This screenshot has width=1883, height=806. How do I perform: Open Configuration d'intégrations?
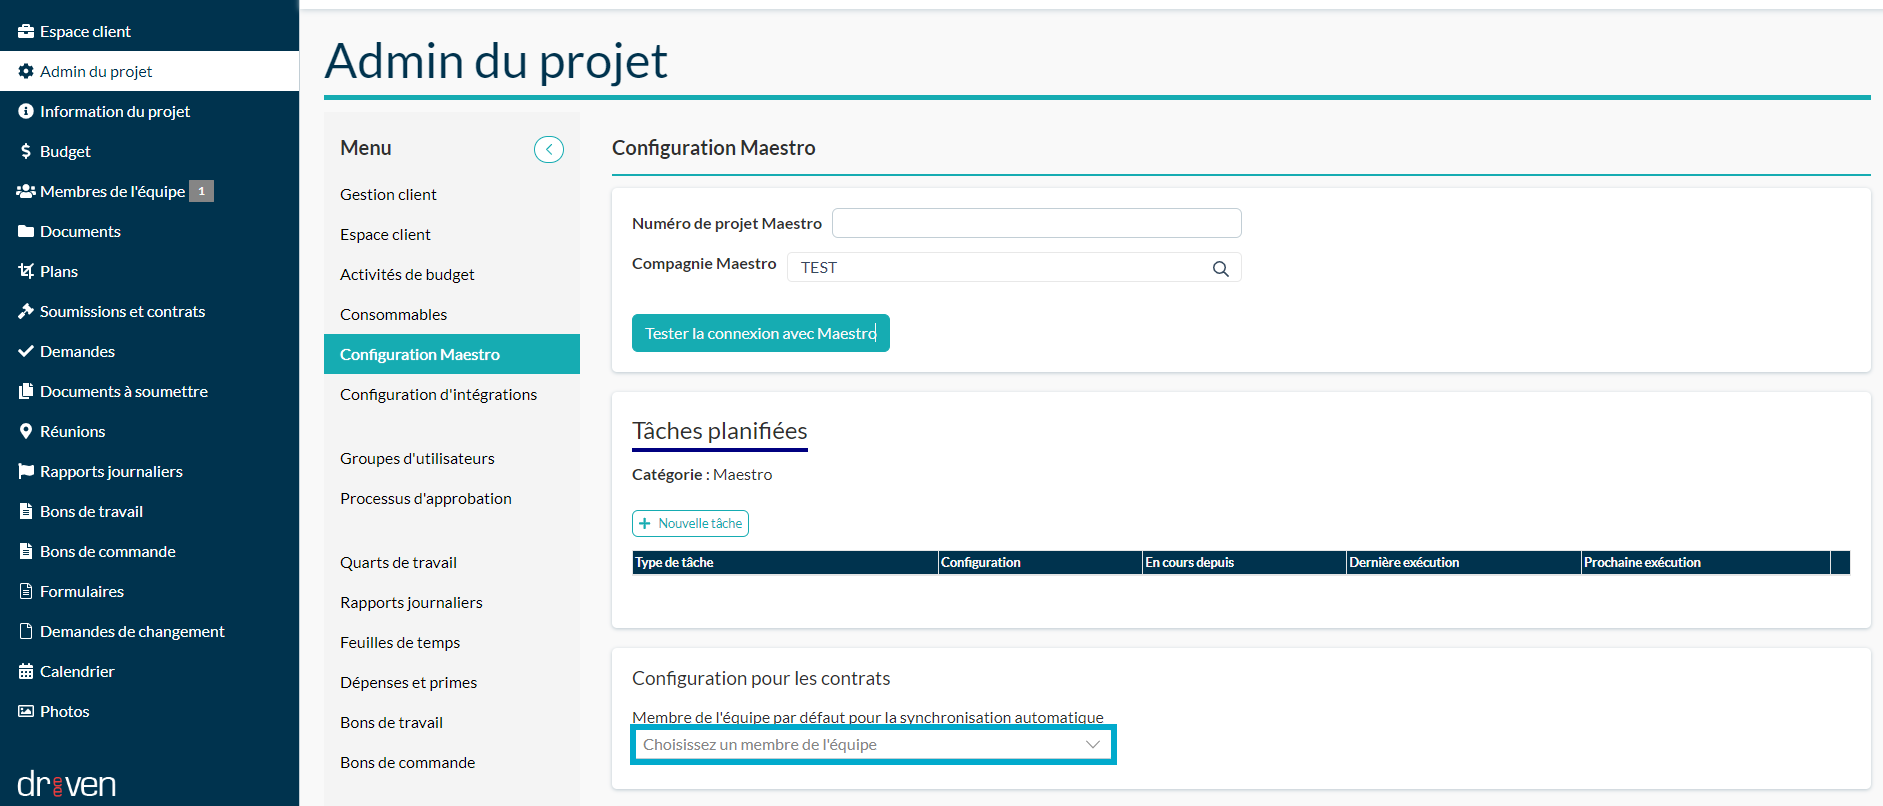[452, 394]
